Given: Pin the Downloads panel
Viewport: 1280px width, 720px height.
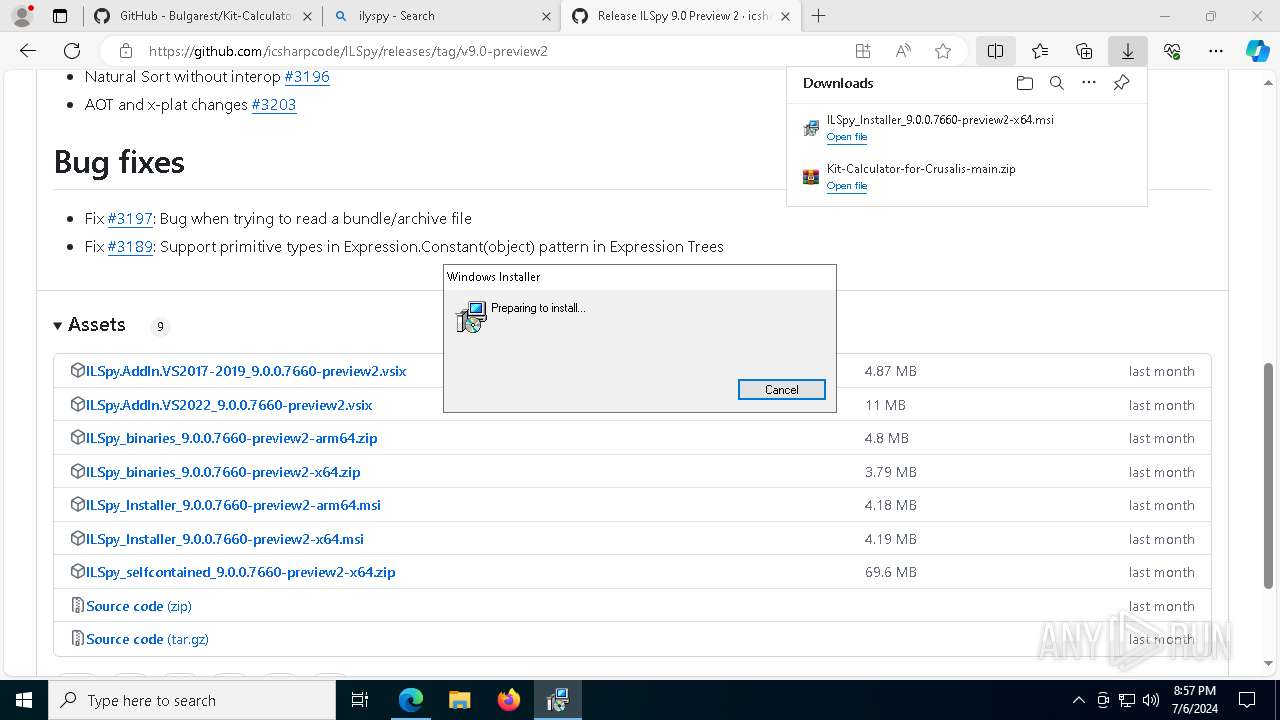Looking at the screenshot, I should click(x=1122, y=83).
